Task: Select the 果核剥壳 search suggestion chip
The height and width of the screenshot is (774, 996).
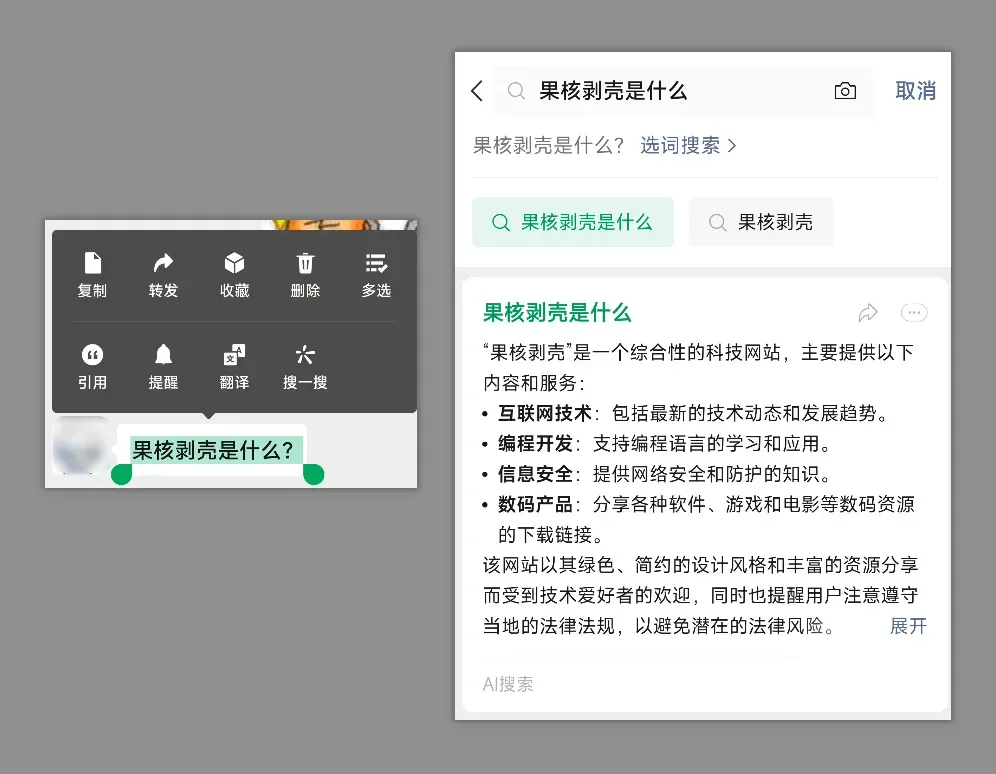Action: click(x=761, y=222)
